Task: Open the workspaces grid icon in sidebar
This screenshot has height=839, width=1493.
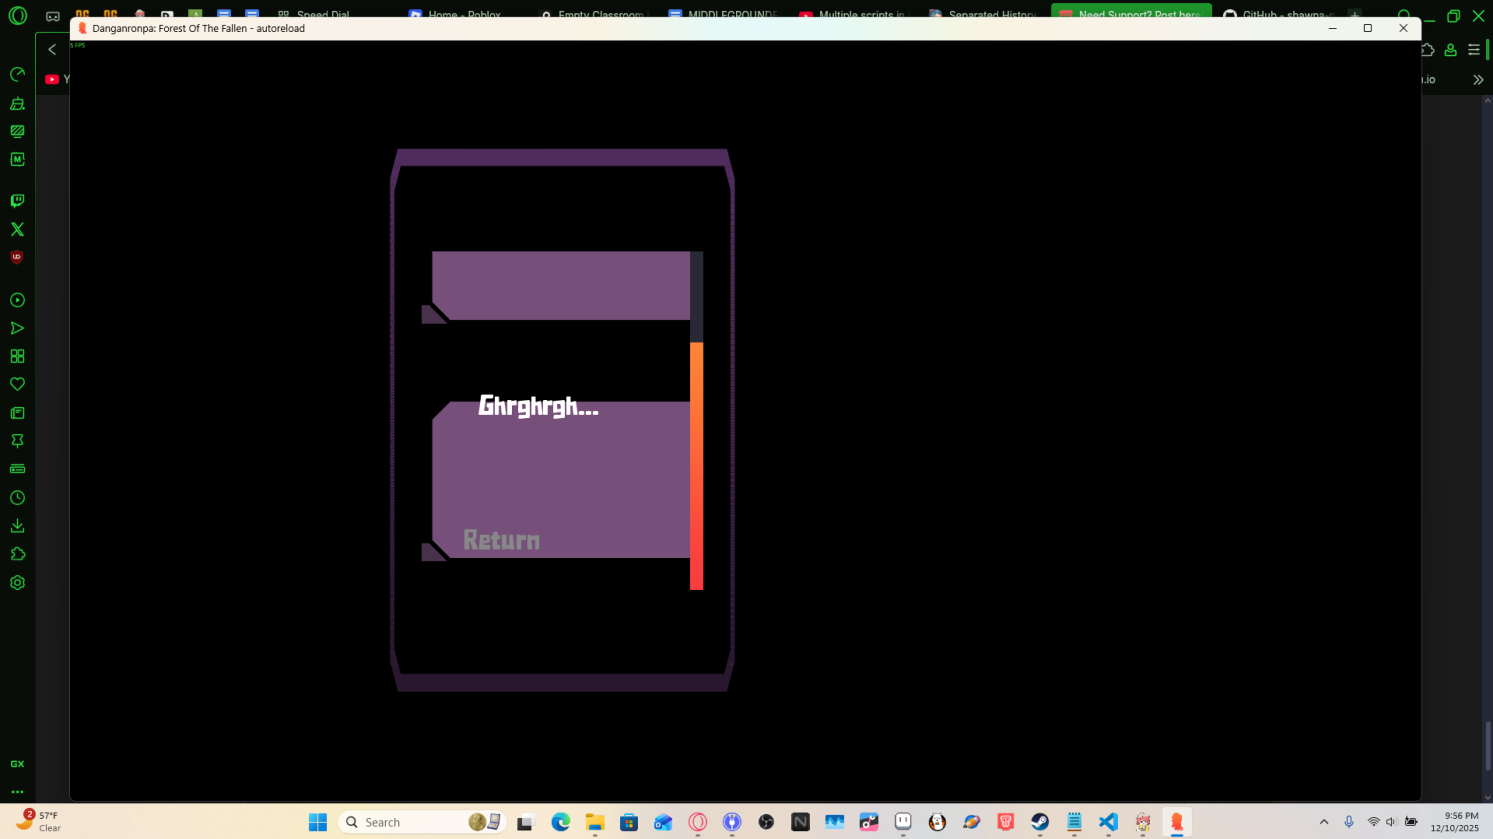Action: (17, 356)
